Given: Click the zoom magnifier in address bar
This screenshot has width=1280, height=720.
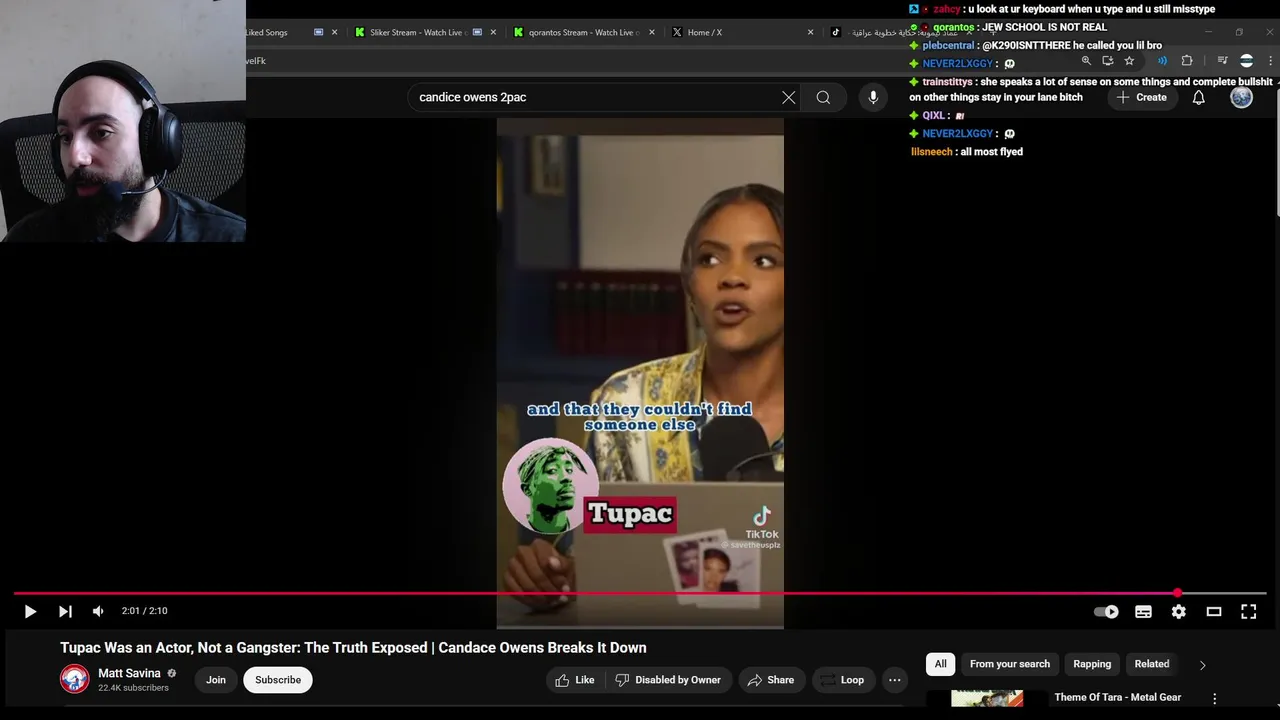Looking at the screenshot, I should coord(1086,61).
